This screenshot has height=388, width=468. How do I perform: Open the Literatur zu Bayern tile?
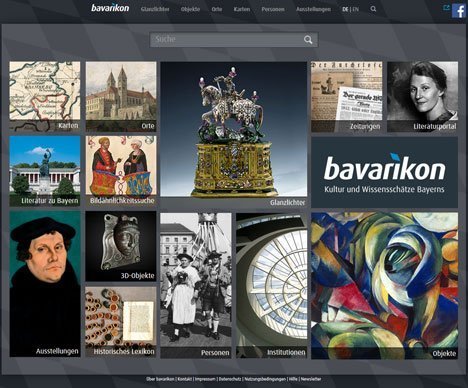45,171
